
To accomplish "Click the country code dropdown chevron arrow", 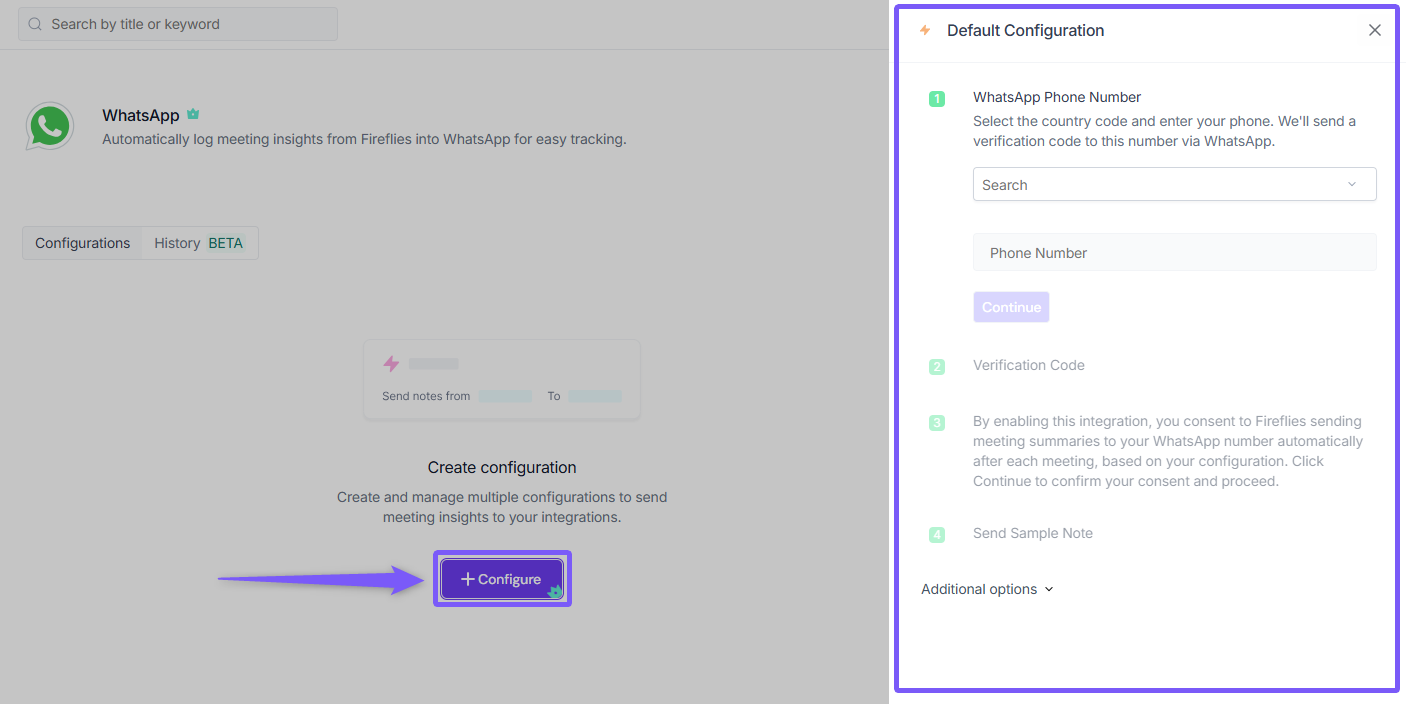I will (1352, 185).
